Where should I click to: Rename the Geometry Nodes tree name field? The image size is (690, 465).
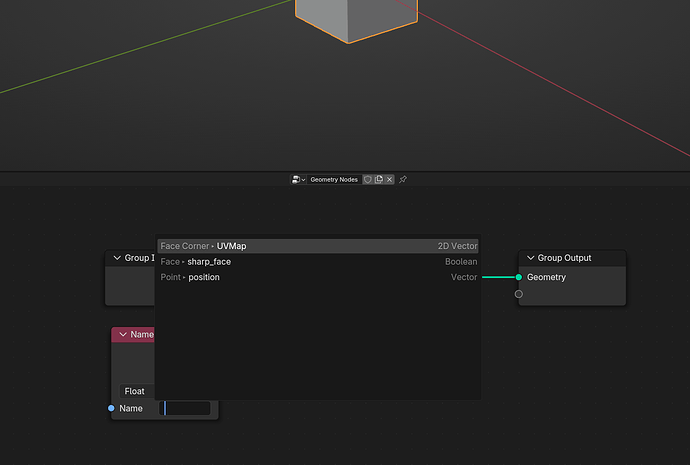pyautogui.click(x=334, y=179)
